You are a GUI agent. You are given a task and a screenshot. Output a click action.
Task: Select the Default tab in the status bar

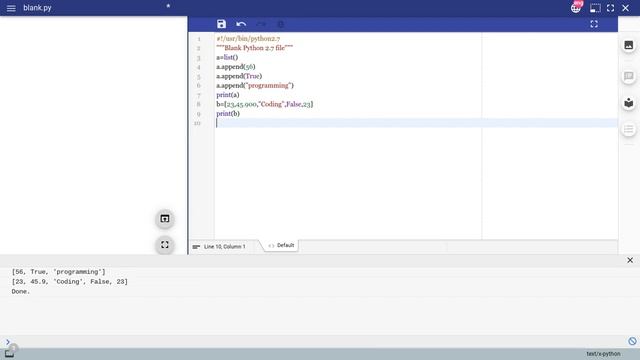(281, 245)
